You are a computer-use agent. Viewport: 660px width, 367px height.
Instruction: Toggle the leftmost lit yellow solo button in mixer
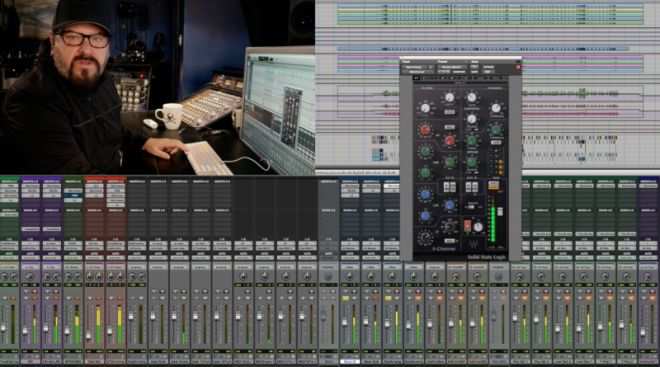pos(345,298)
